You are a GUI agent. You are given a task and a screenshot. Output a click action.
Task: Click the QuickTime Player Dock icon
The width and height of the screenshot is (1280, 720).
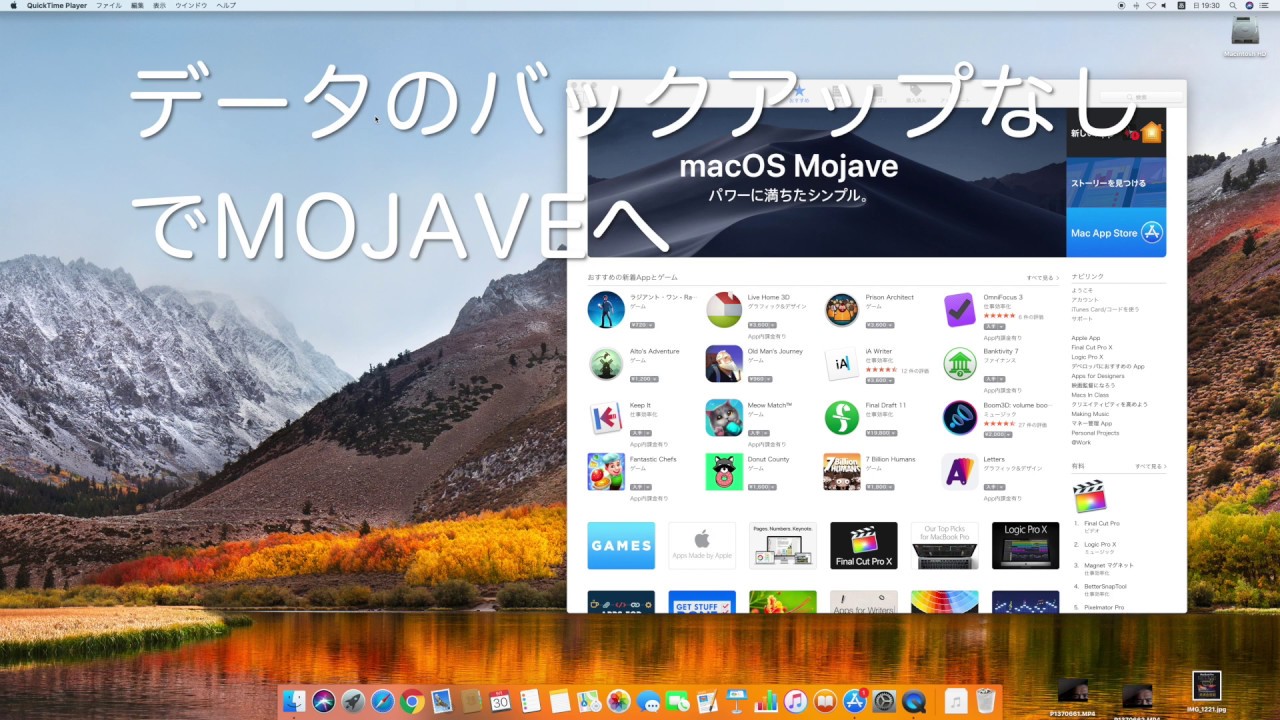(913, 702)
